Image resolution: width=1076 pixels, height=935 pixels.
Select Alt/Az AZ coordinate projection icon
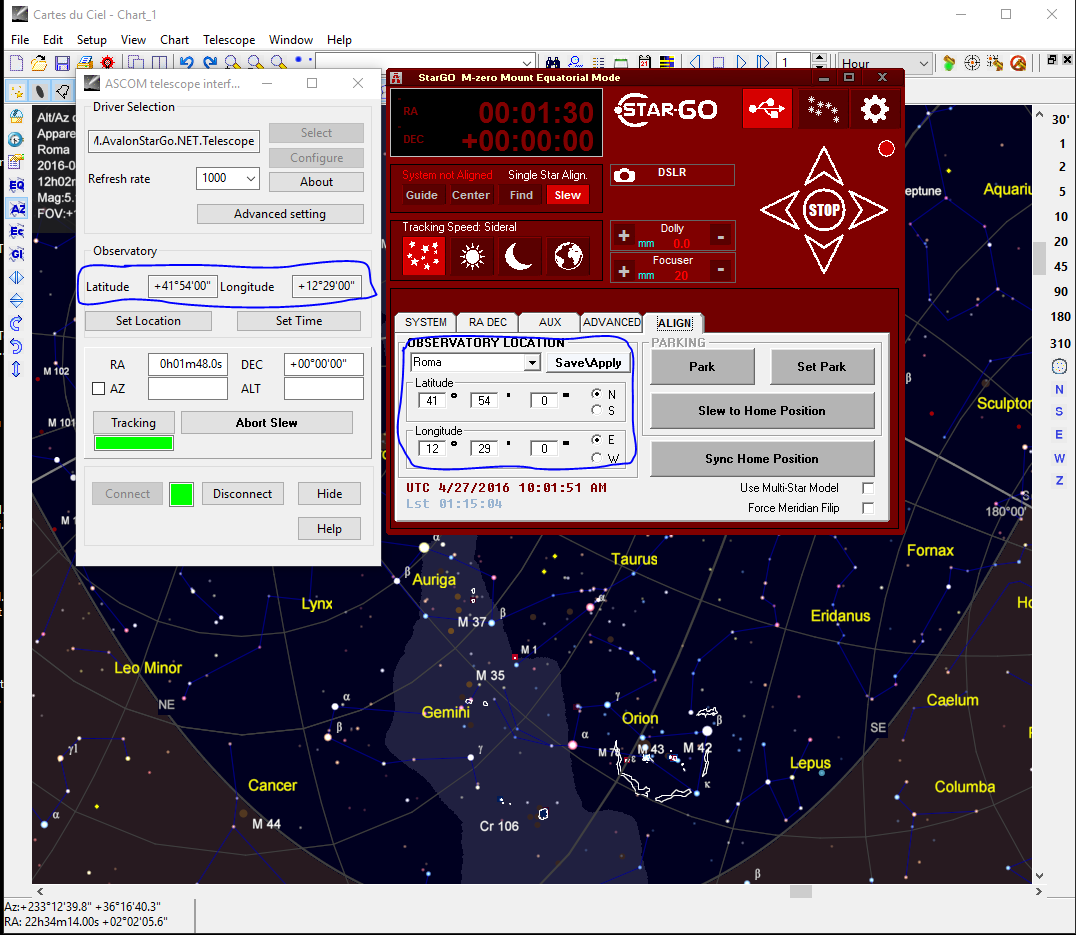[16, 209]
